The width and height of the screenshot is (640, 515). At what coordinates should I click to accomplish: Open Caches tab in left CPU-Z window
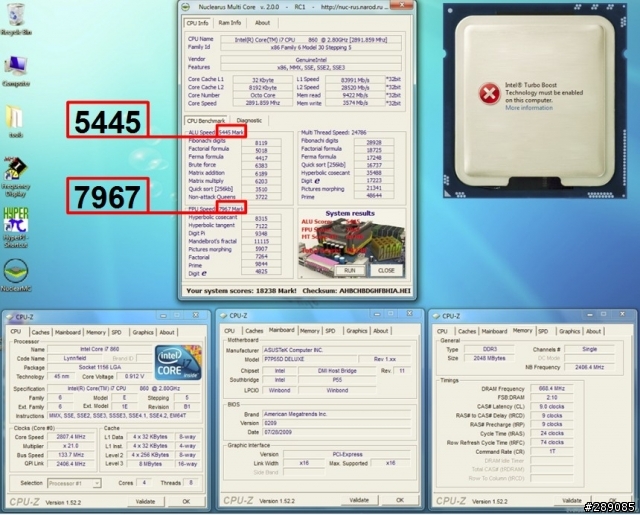[40, 333]
